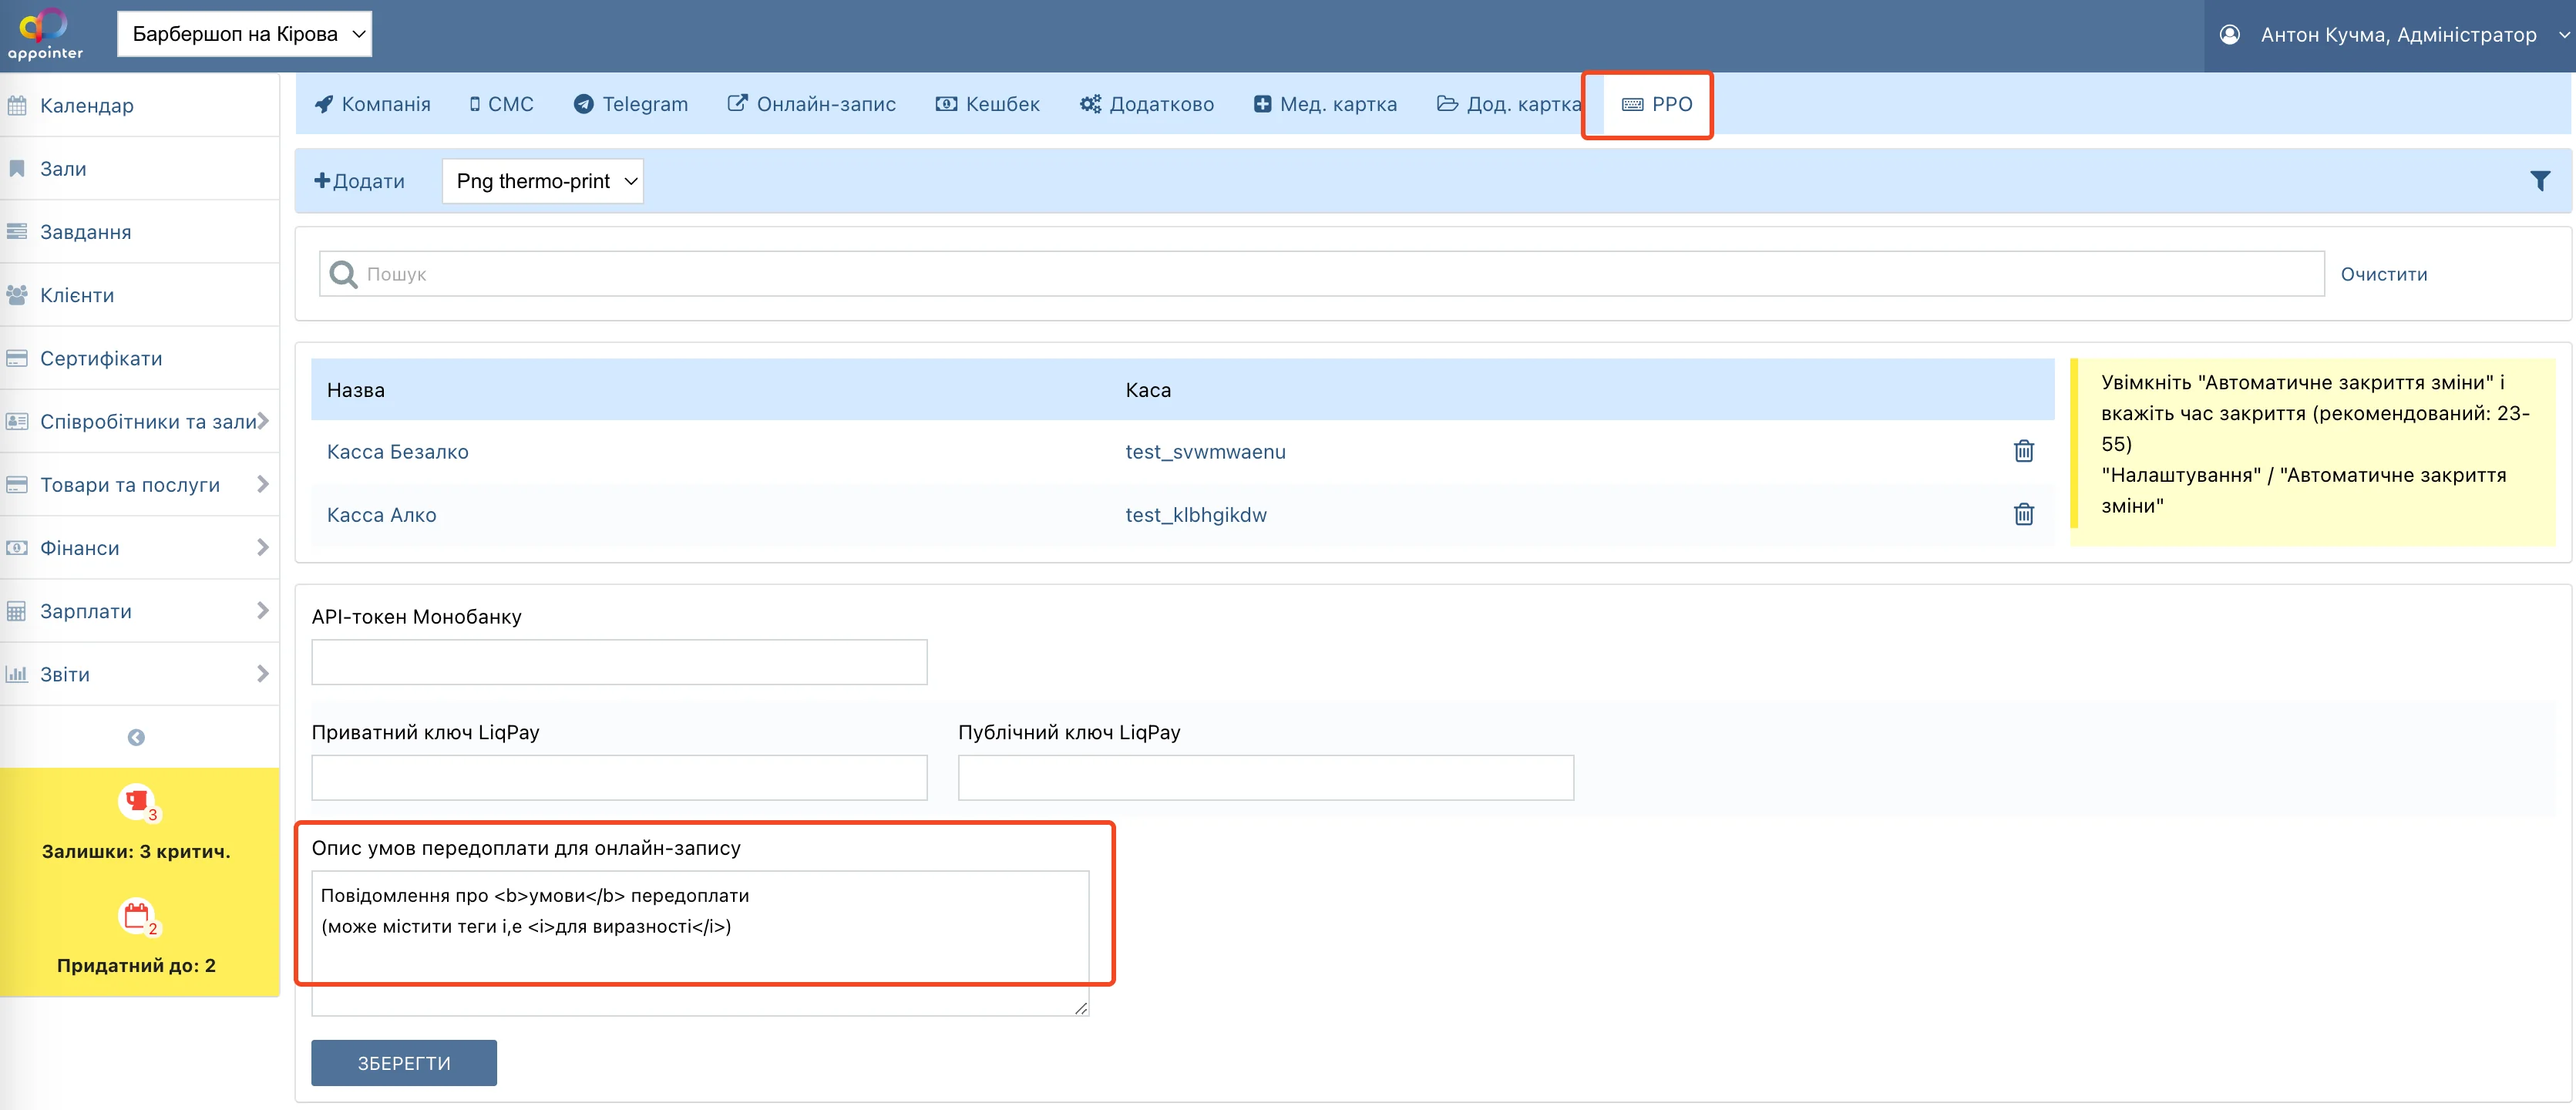Click the Залишки: 3 критич. notice
The image size is (2576, 1110).
point(136,851)
